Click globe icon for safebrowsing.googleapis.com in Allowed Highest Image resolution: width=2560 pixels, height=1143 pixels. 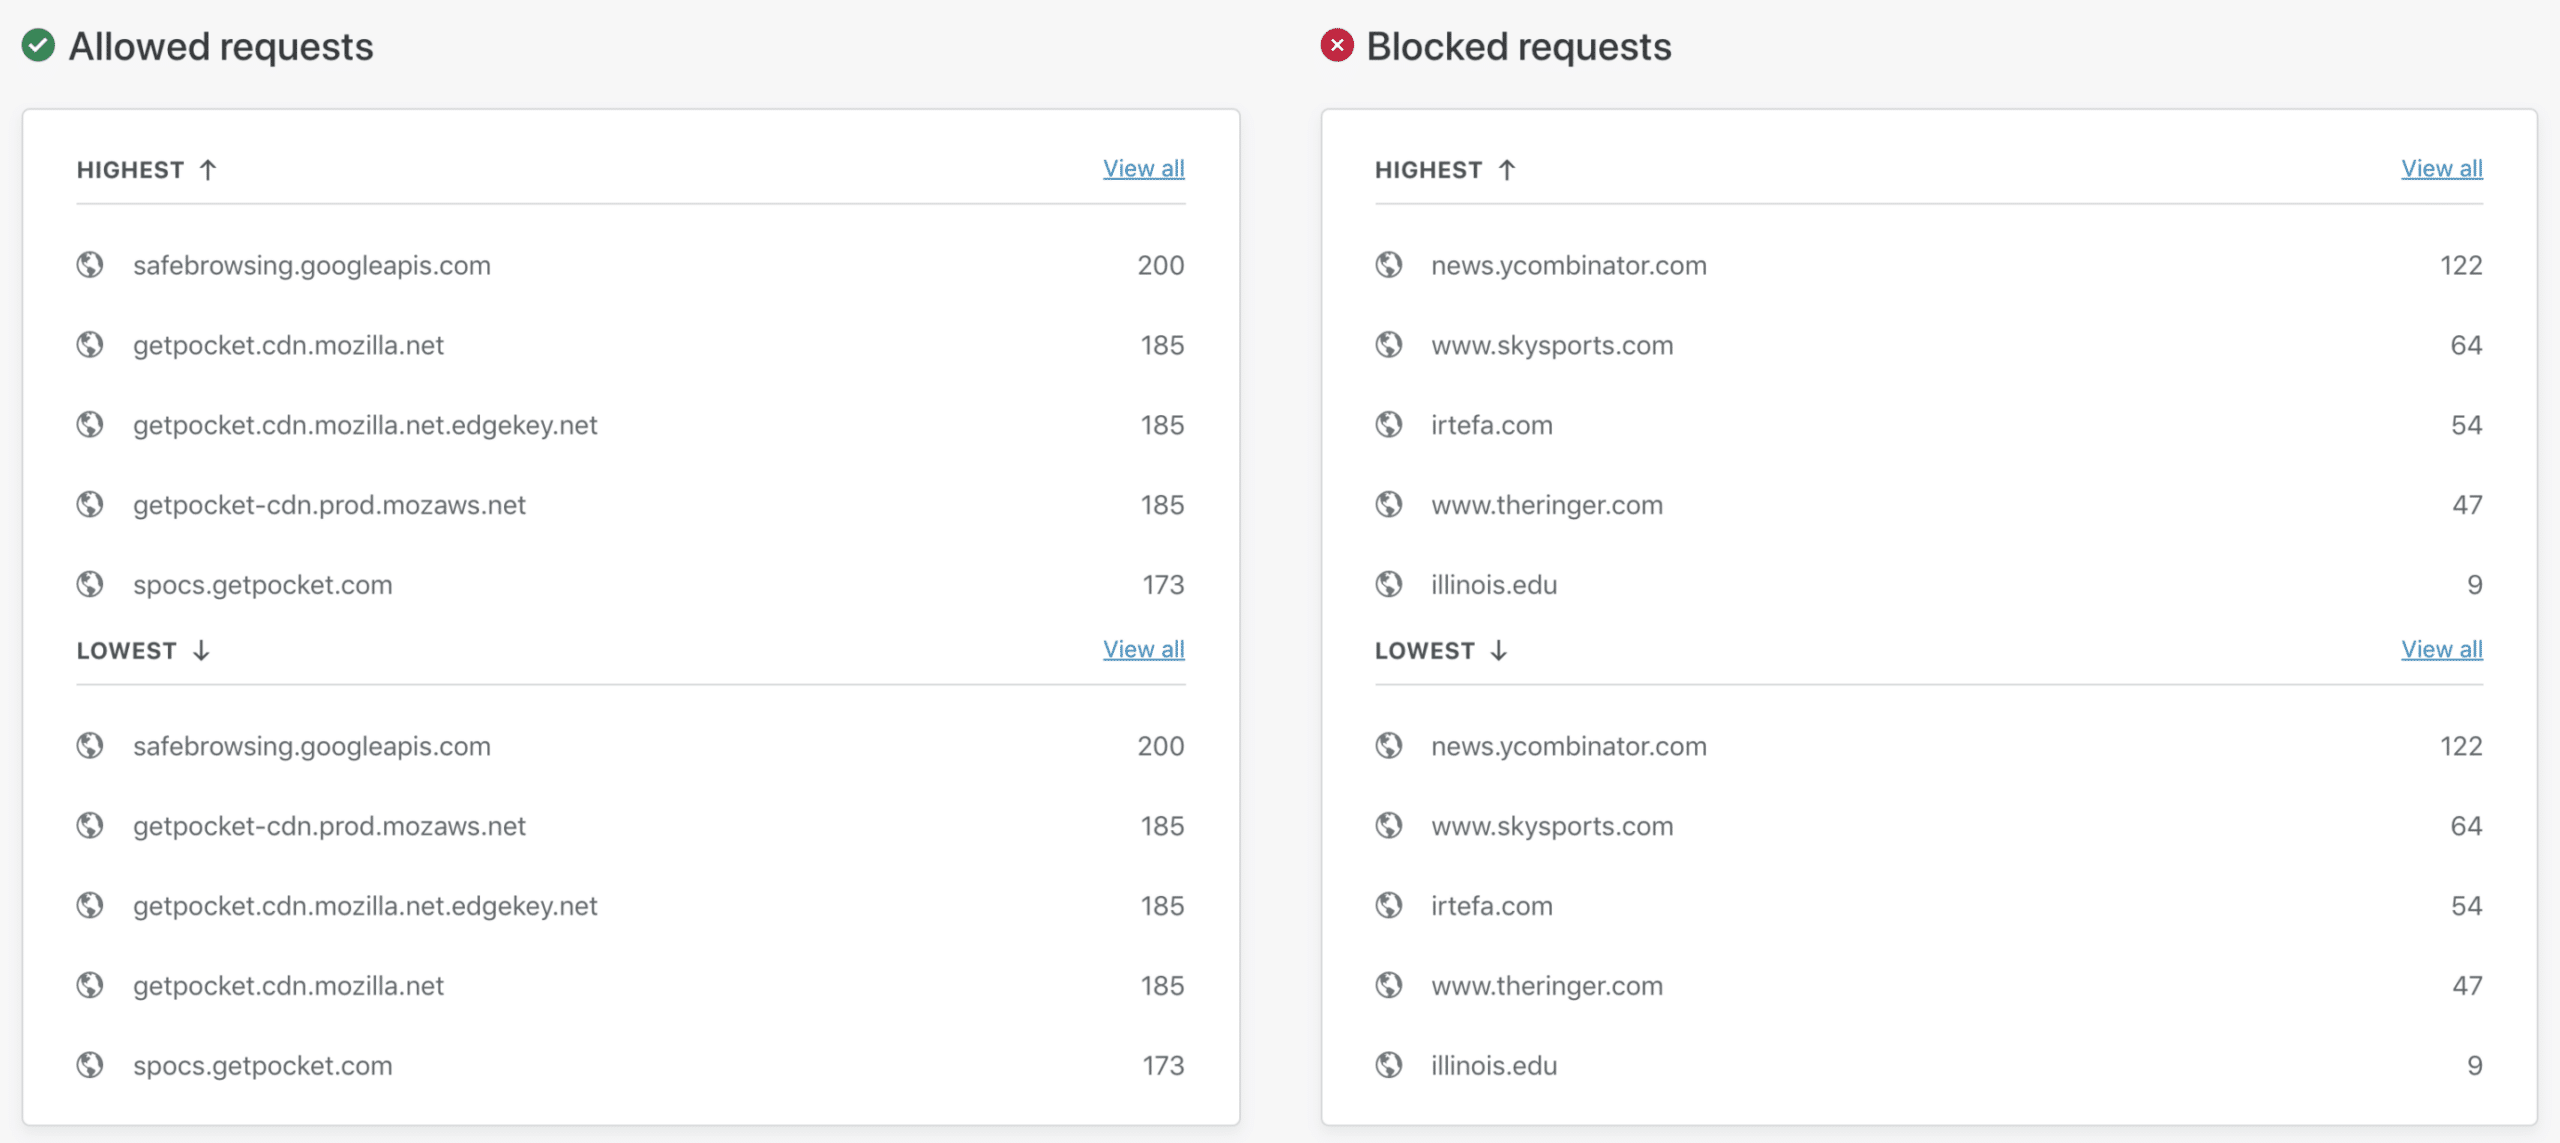click(x=90, y=265)
